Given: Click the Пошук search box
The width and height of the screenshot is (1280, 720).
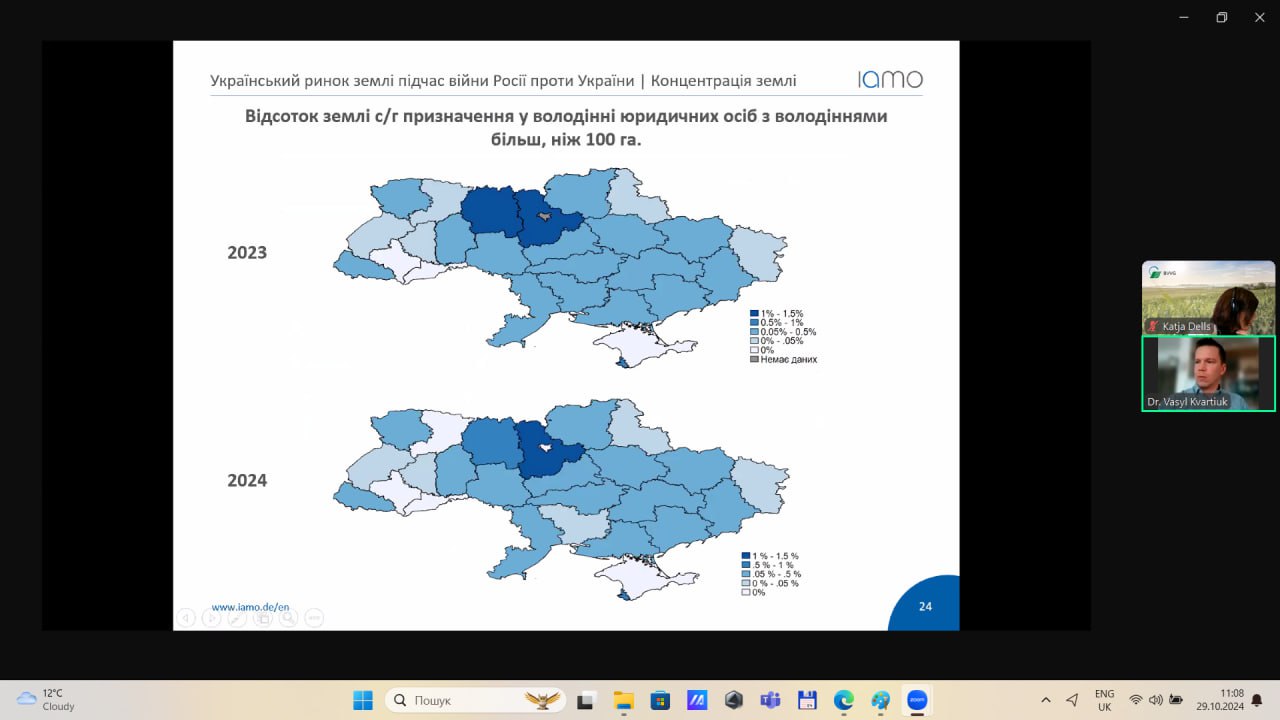Looking at the screenshot, I should [x=475, y=700].
